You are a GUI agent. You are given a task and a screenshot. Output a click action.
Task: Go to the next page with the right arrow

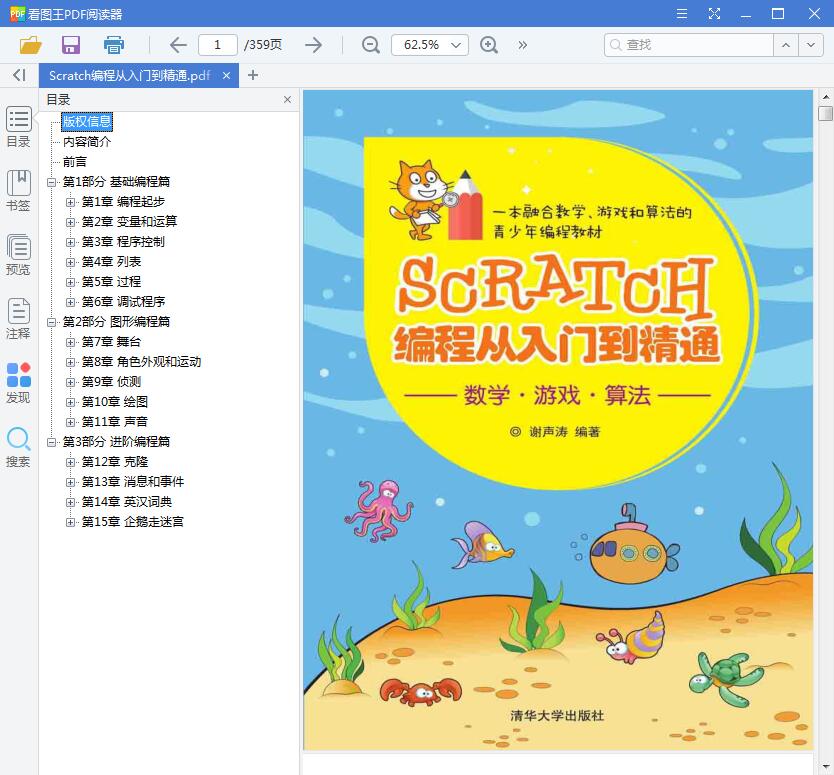(x=313, y=45)
